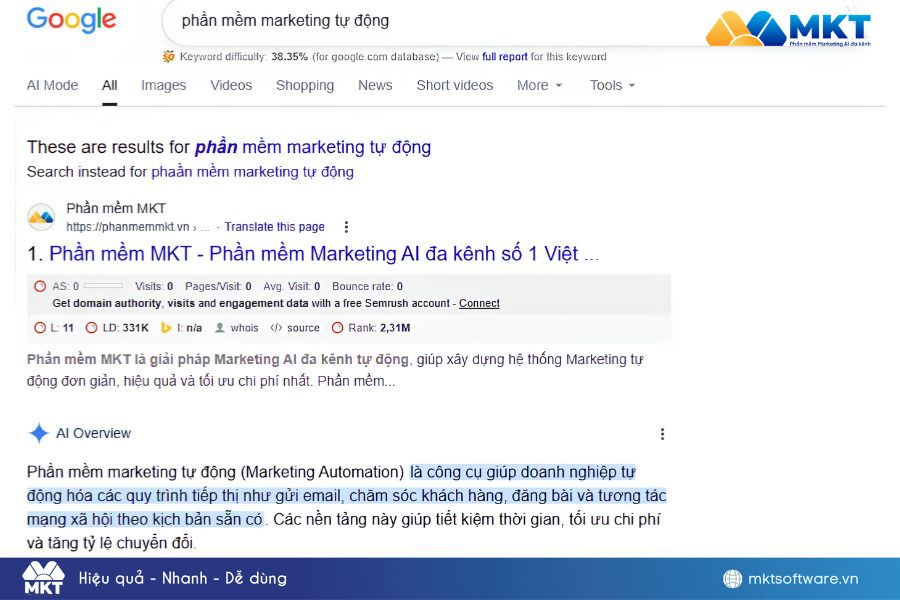Click the 'AI Overview' heading text
This screenshot has height=600, width=900.
[94, 433]
